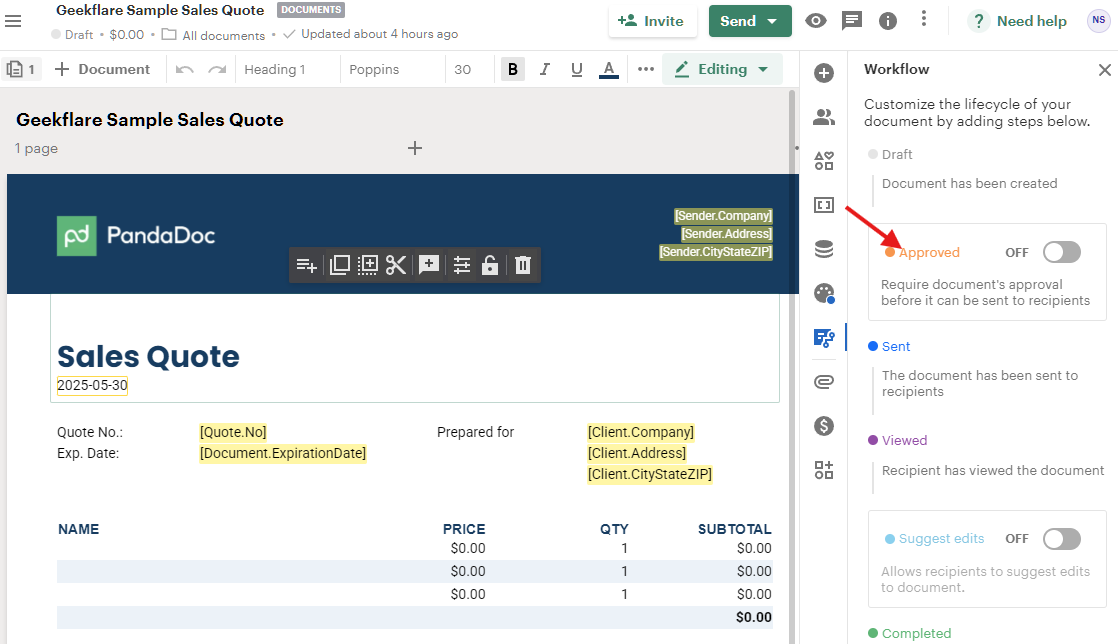Open the Apps grid sidebar icon
This screenshot has height=644, width=1118.
tap(824, 470)
